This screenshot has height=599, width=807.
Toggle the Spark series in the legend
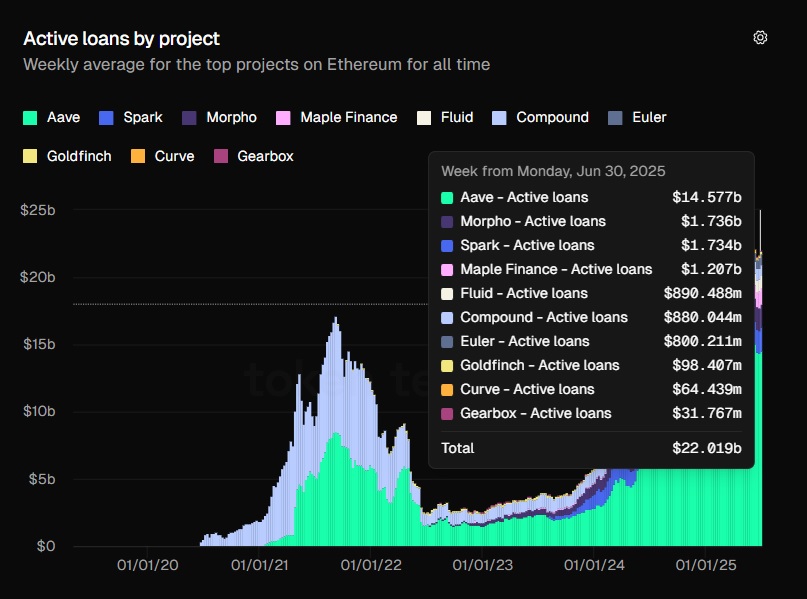pos(131,117)
